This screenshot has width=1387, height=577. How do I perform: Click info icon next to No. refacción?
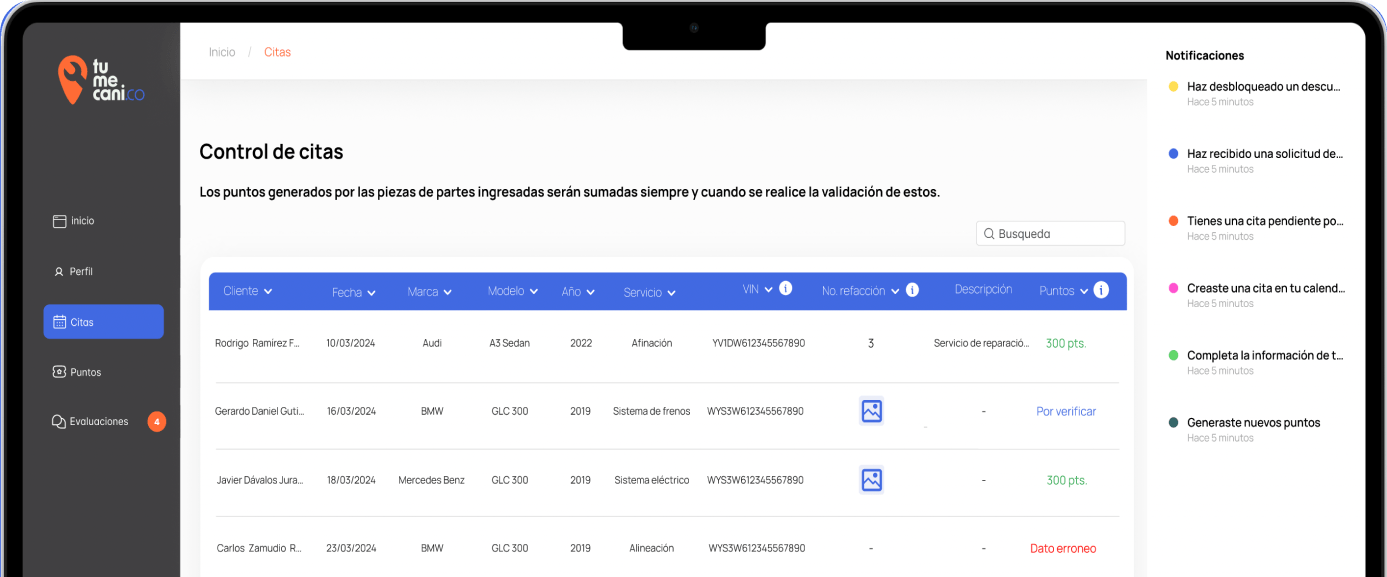pos(912,290)
